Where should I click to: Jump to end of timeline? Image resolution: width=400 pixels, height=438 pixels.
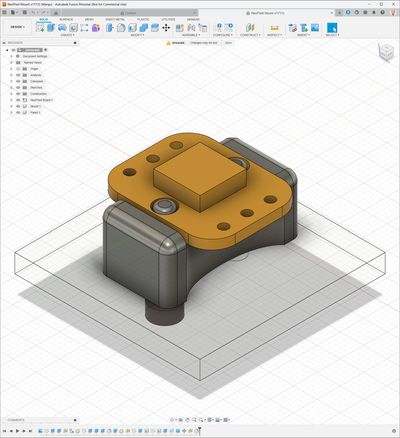tap(30, 431)
